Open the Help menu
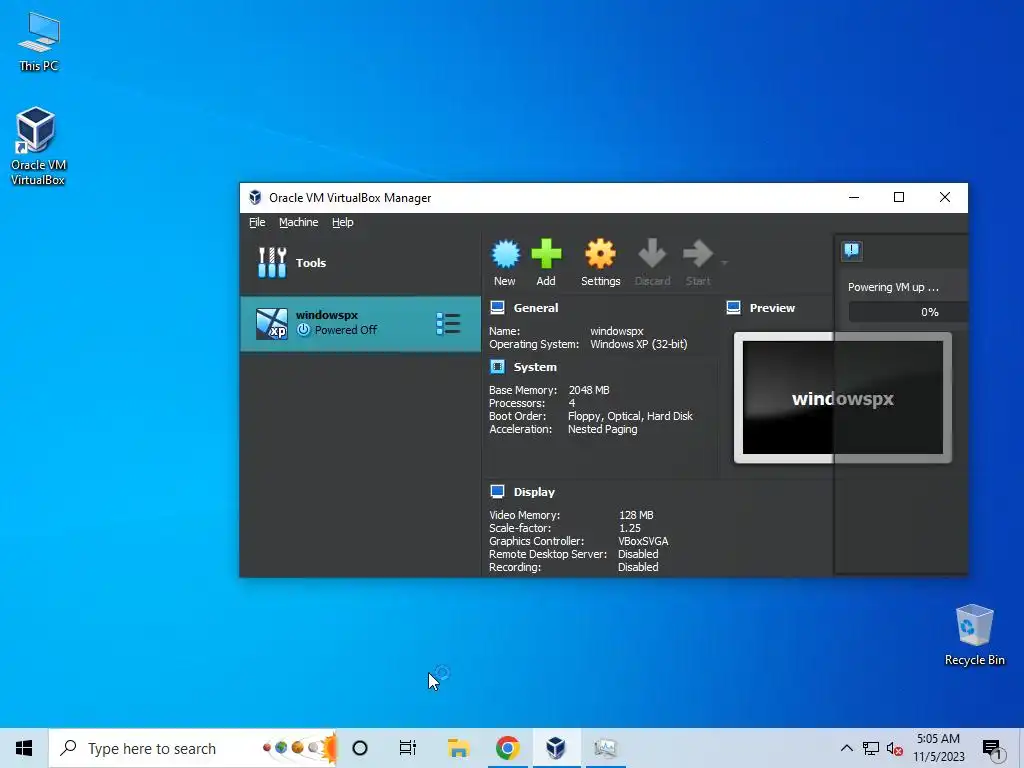The width and height of the screenshot is (1024, 768). [342, 222]
